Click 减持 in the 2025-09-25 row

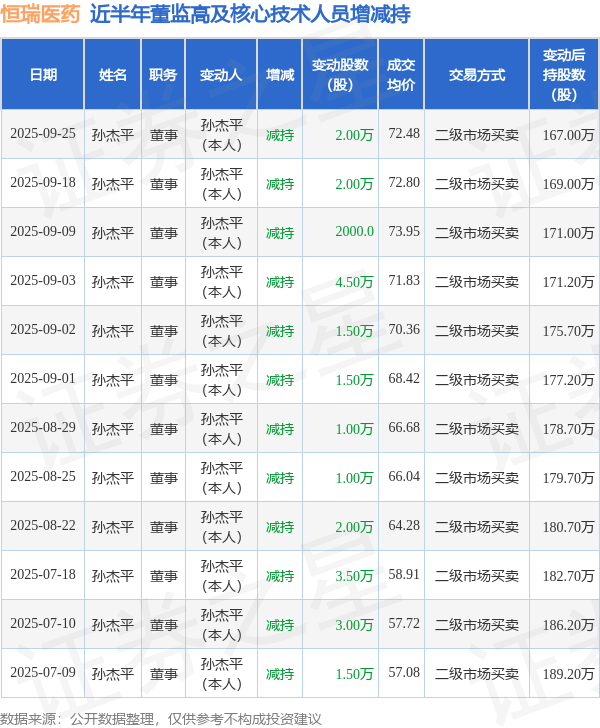[x=280, y=135]
